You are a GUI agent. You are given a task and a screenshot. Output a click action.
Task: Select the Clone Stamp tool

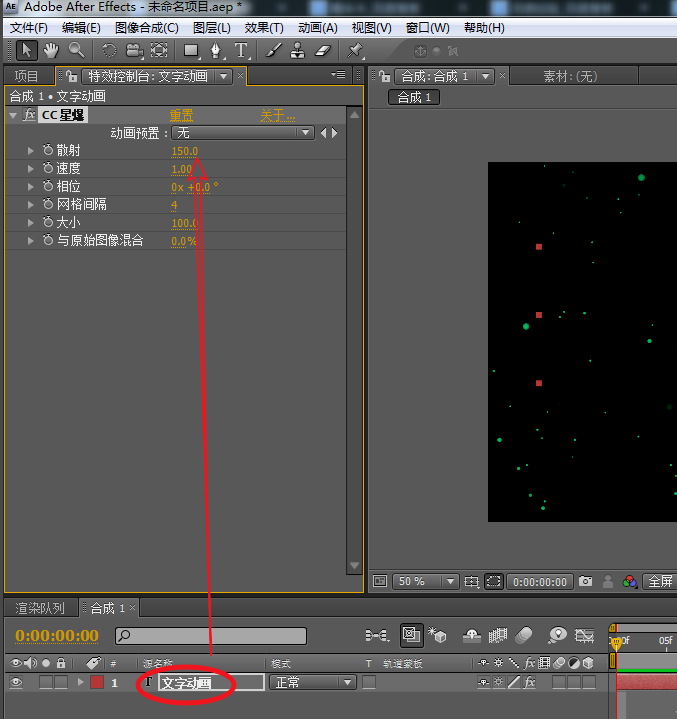(298, 50)
